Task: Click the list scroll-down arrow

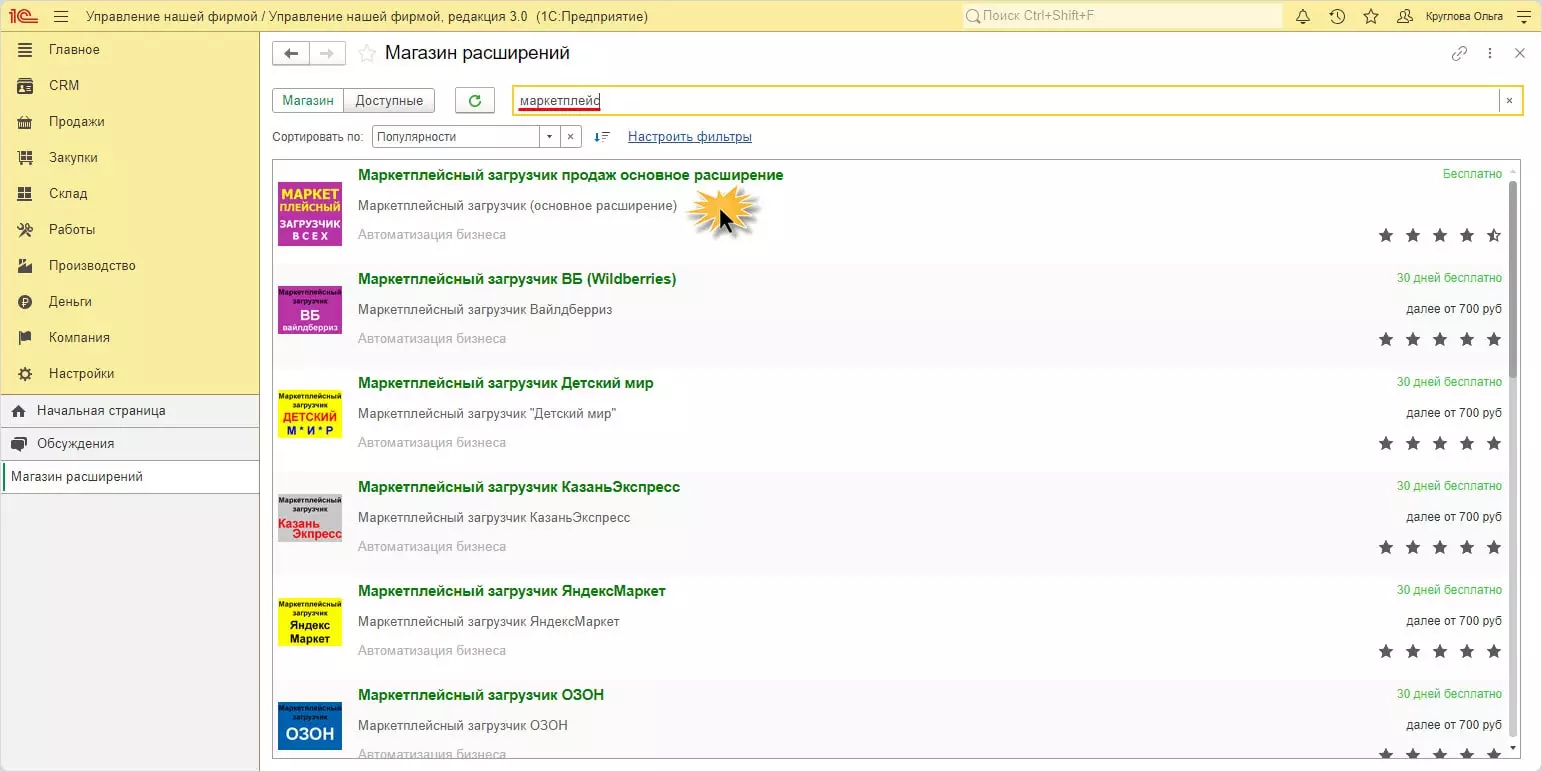Action: 1513,747
